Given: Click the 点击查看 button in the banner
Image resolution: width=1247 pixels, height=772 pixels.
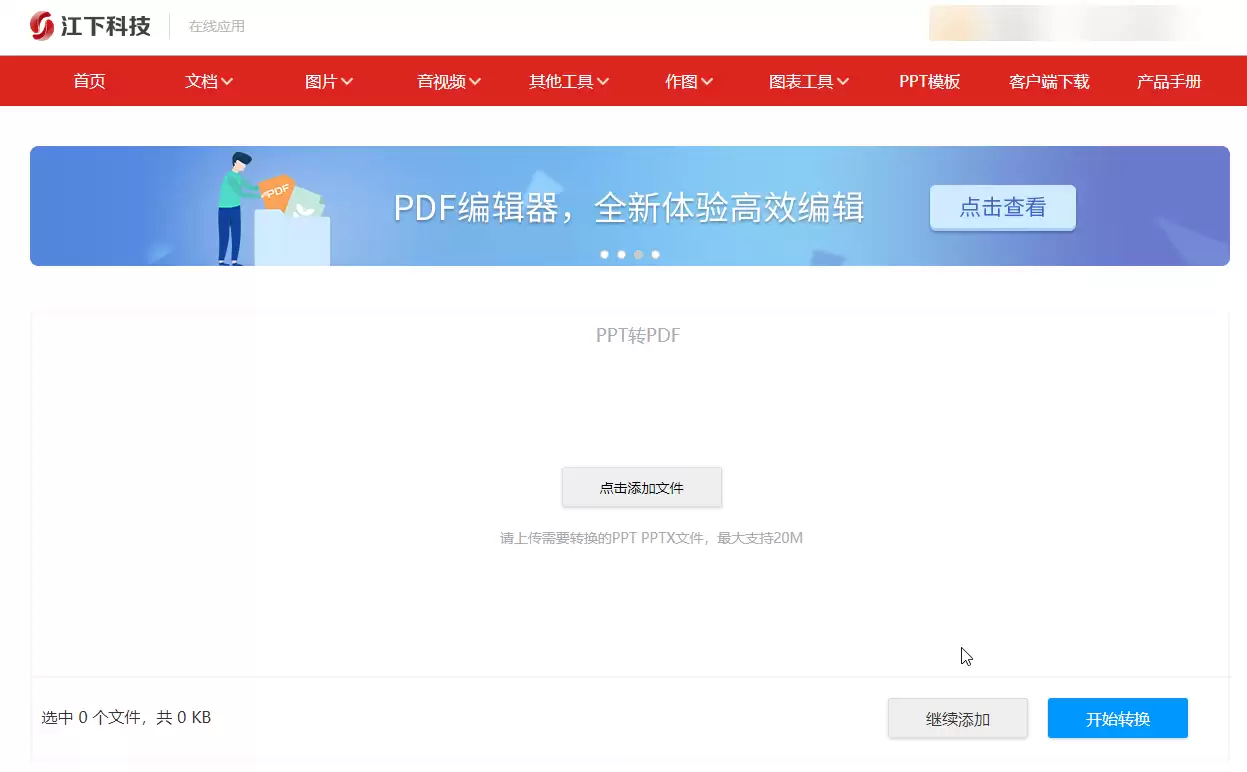Looking at the screenshot, I should 1002,207.
